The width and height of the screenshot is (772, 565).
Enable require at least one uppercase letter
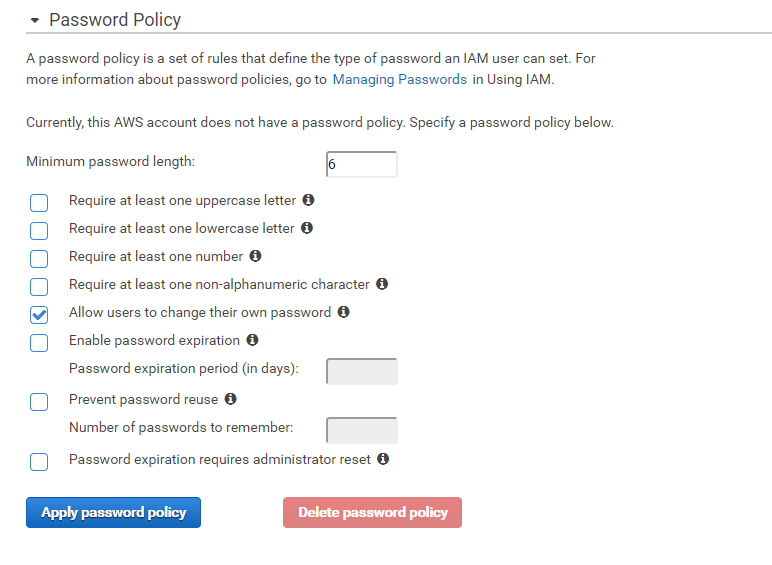coord(39,203)
